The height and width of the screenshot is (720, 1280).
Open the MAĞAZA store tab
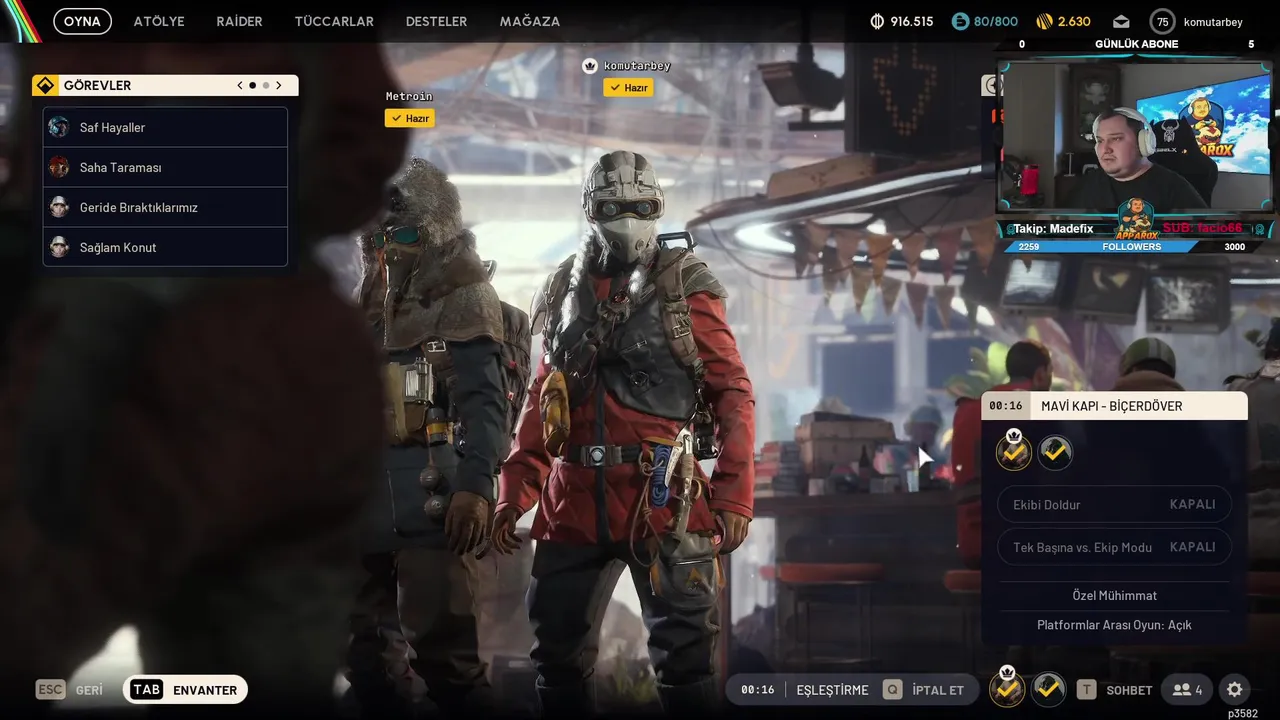(x=530, y=21)
